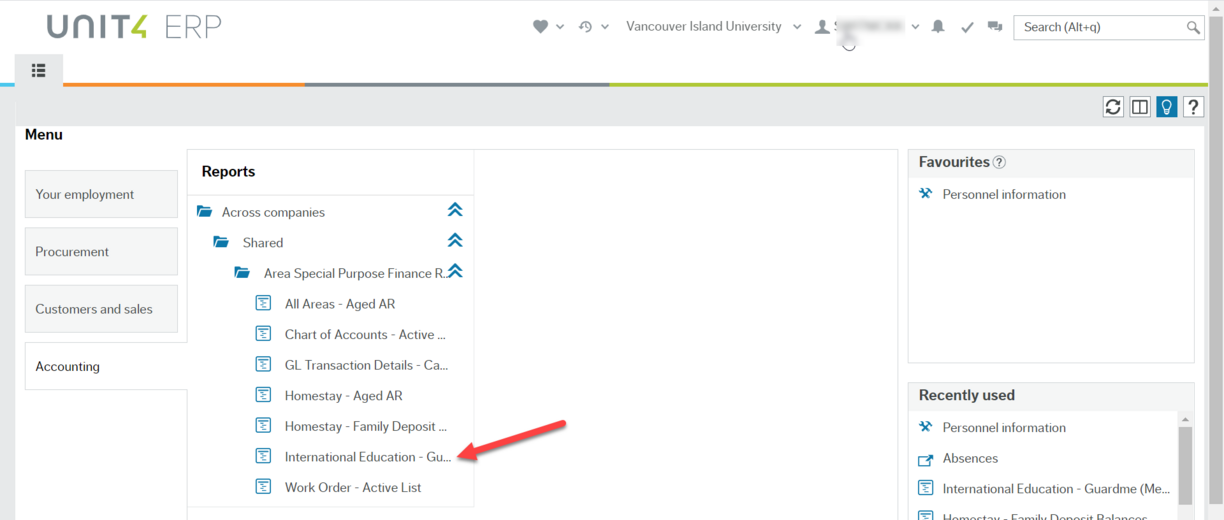Open Absences in Recently used
The image size is (1224, 520).
970,458
